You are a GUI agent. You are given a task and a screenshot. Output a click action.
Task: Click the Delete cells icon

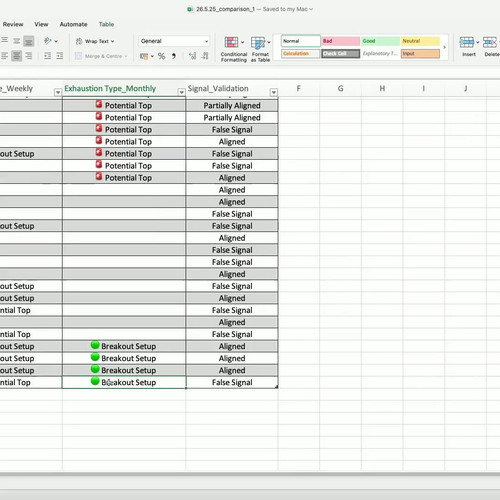coord(490,42)
